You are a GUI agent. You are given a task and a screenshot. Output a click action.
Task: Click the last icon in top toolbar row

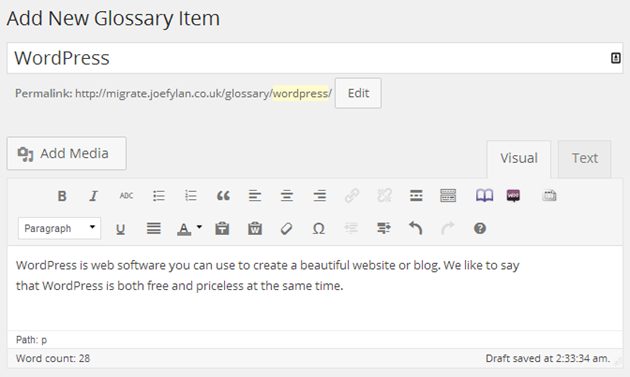coord(549,196)
